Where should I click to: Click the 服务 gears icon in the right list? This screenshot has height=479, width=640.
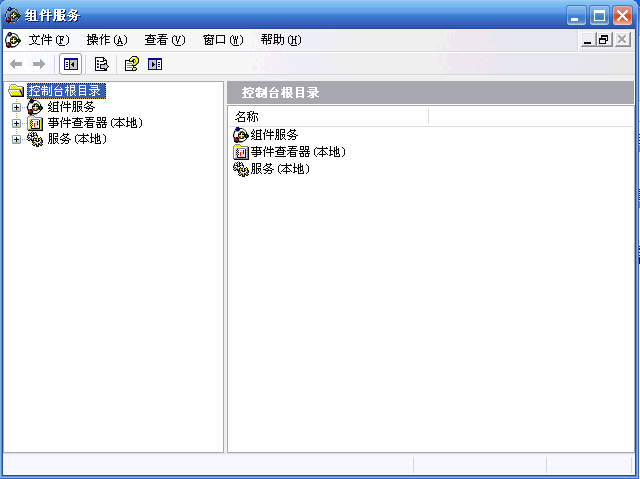(241, 169)
